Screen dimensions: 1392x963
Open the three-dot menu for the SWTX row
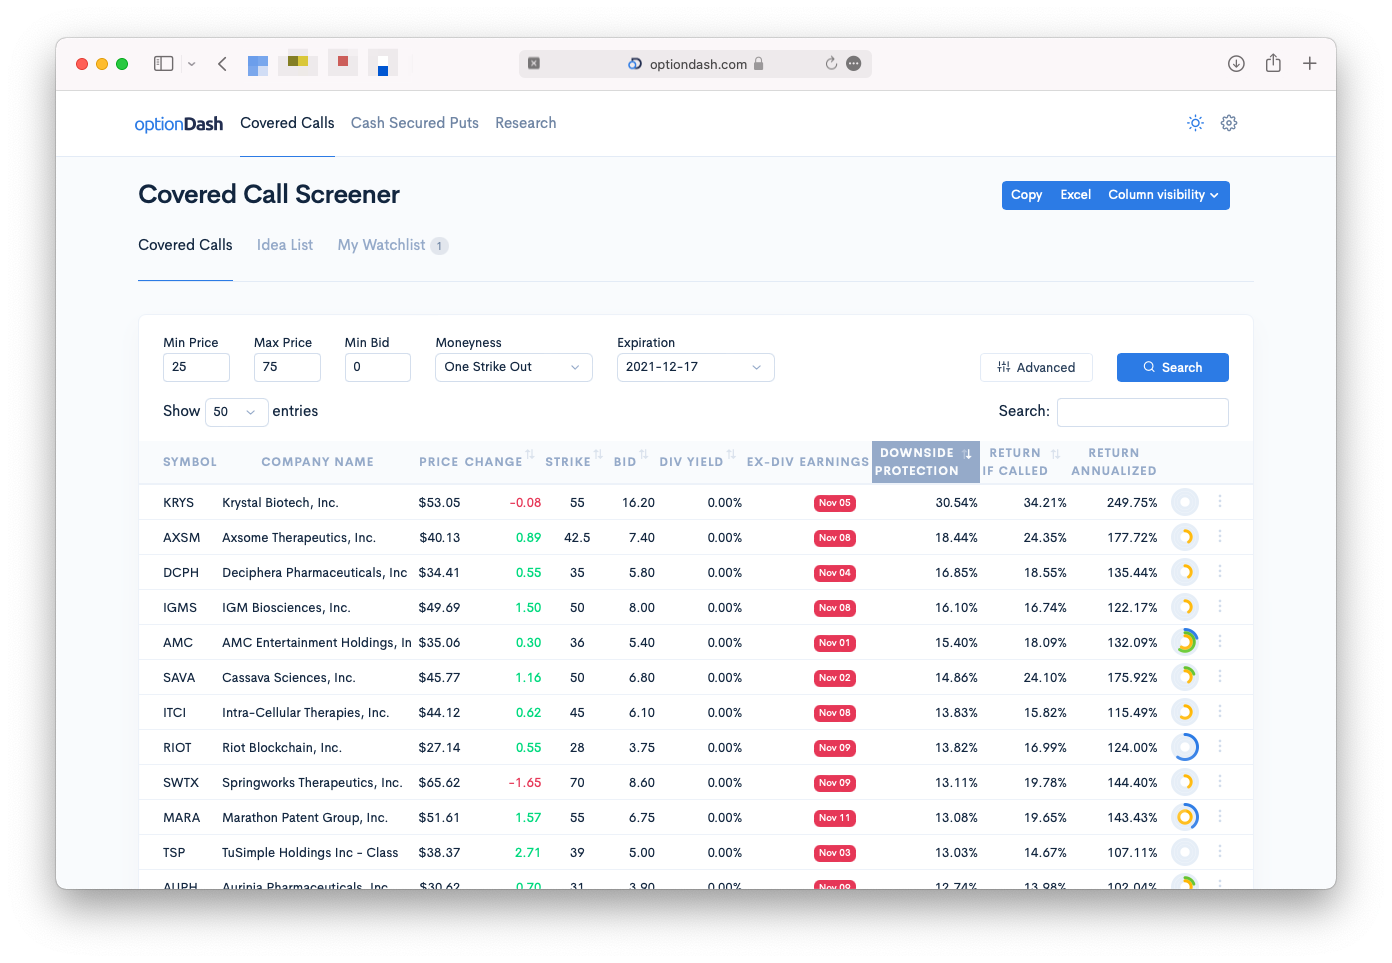1220,781
